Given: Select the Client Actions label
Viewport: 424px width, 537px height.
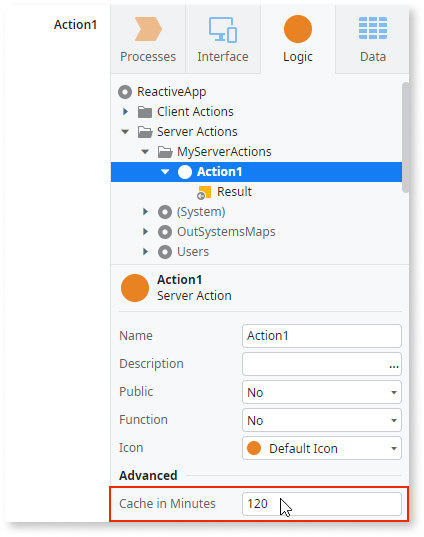Looking at the screenshot, I should coord(195,112).
